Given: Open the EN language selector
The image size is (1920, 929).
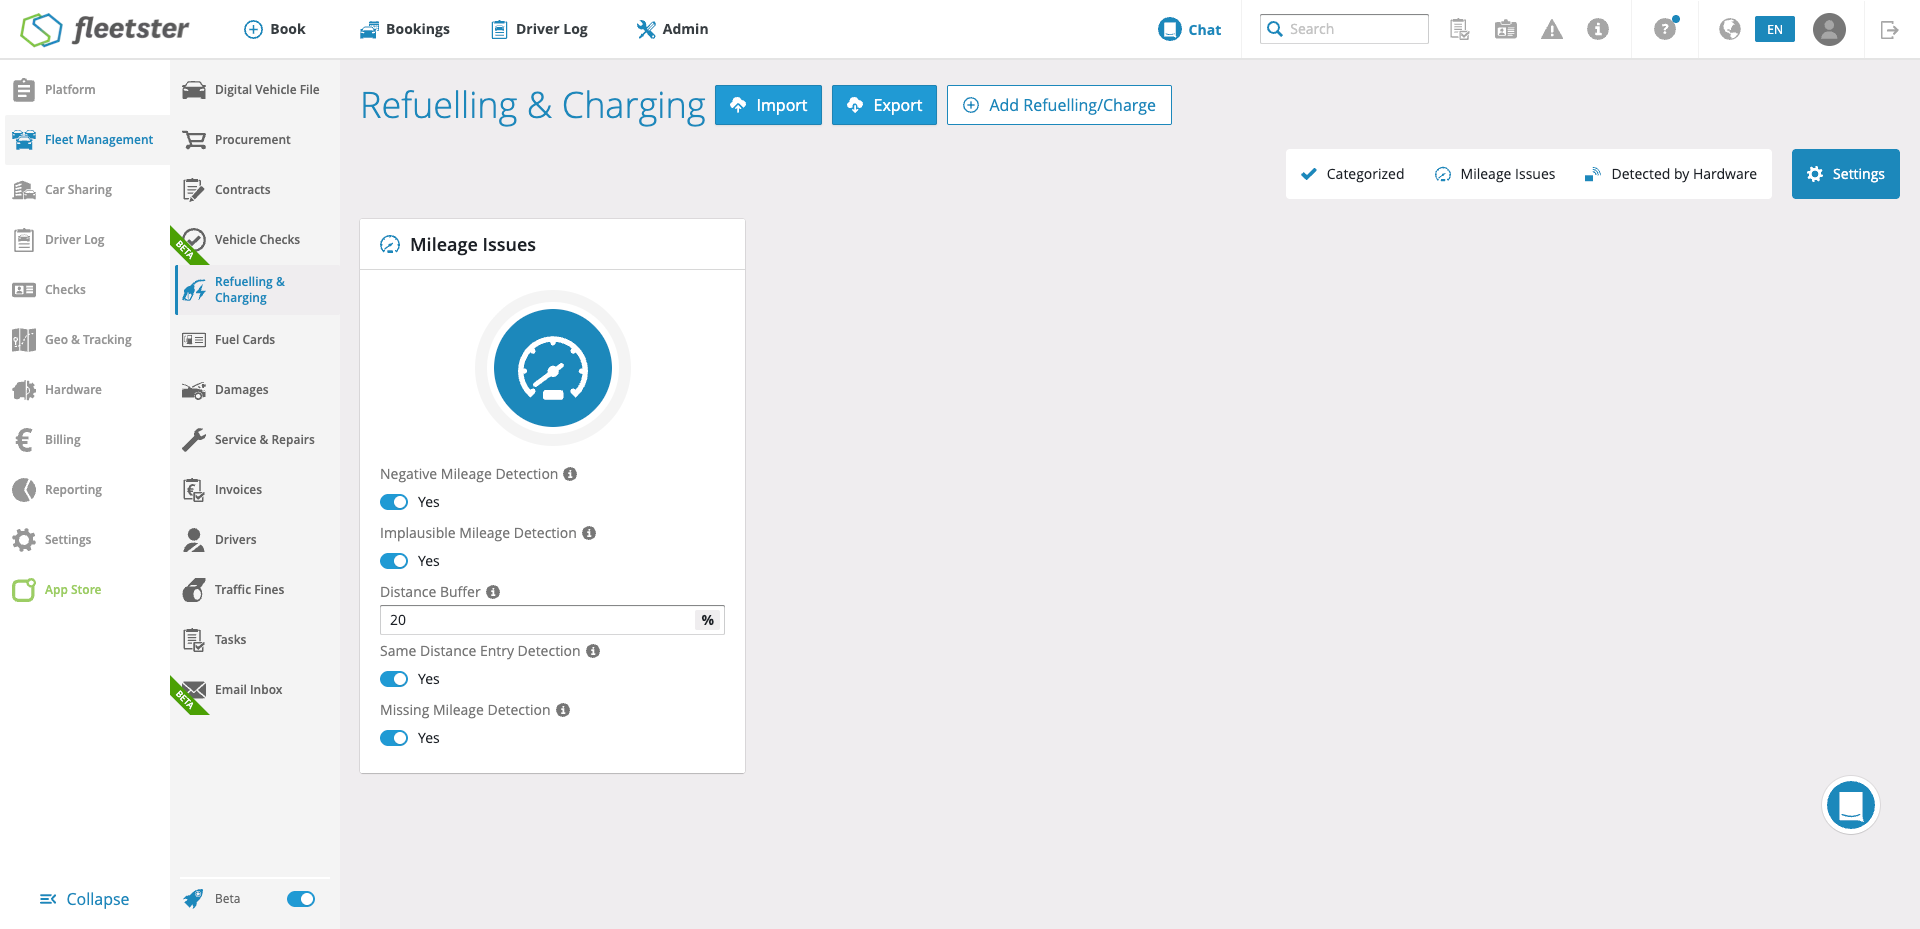Looking at the screenshot, I should pos(1775,29).
